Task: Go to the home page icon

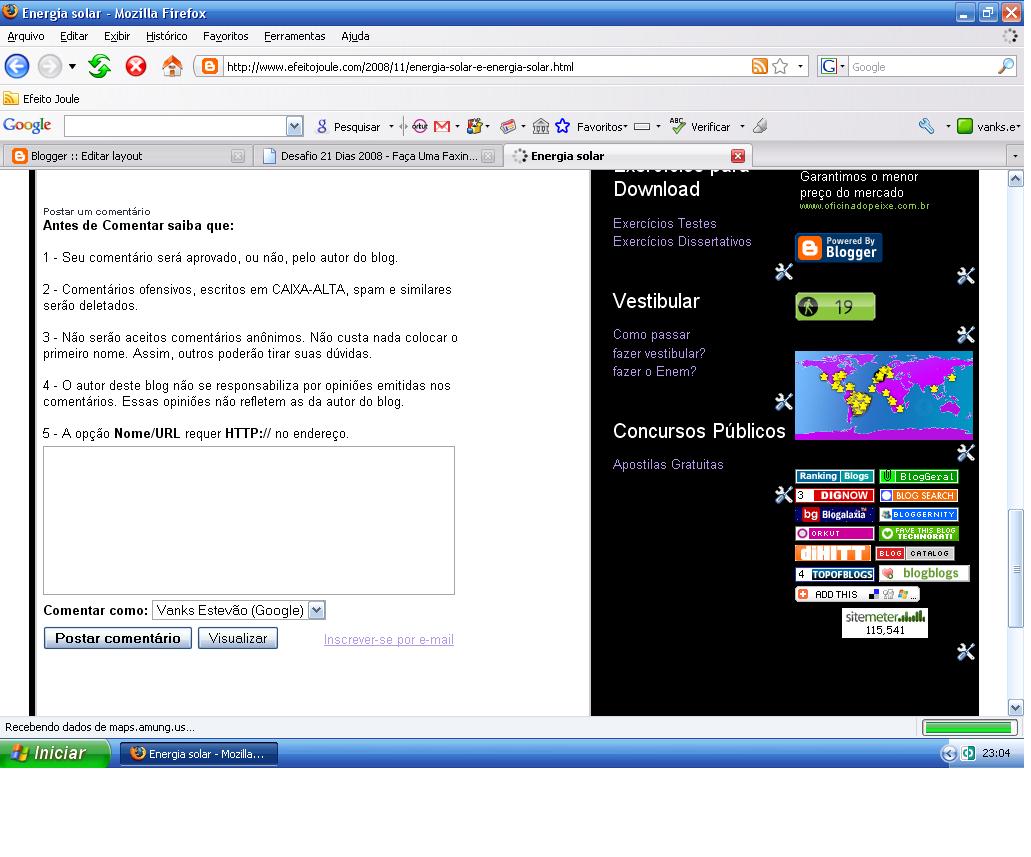Action: [172, 66]
